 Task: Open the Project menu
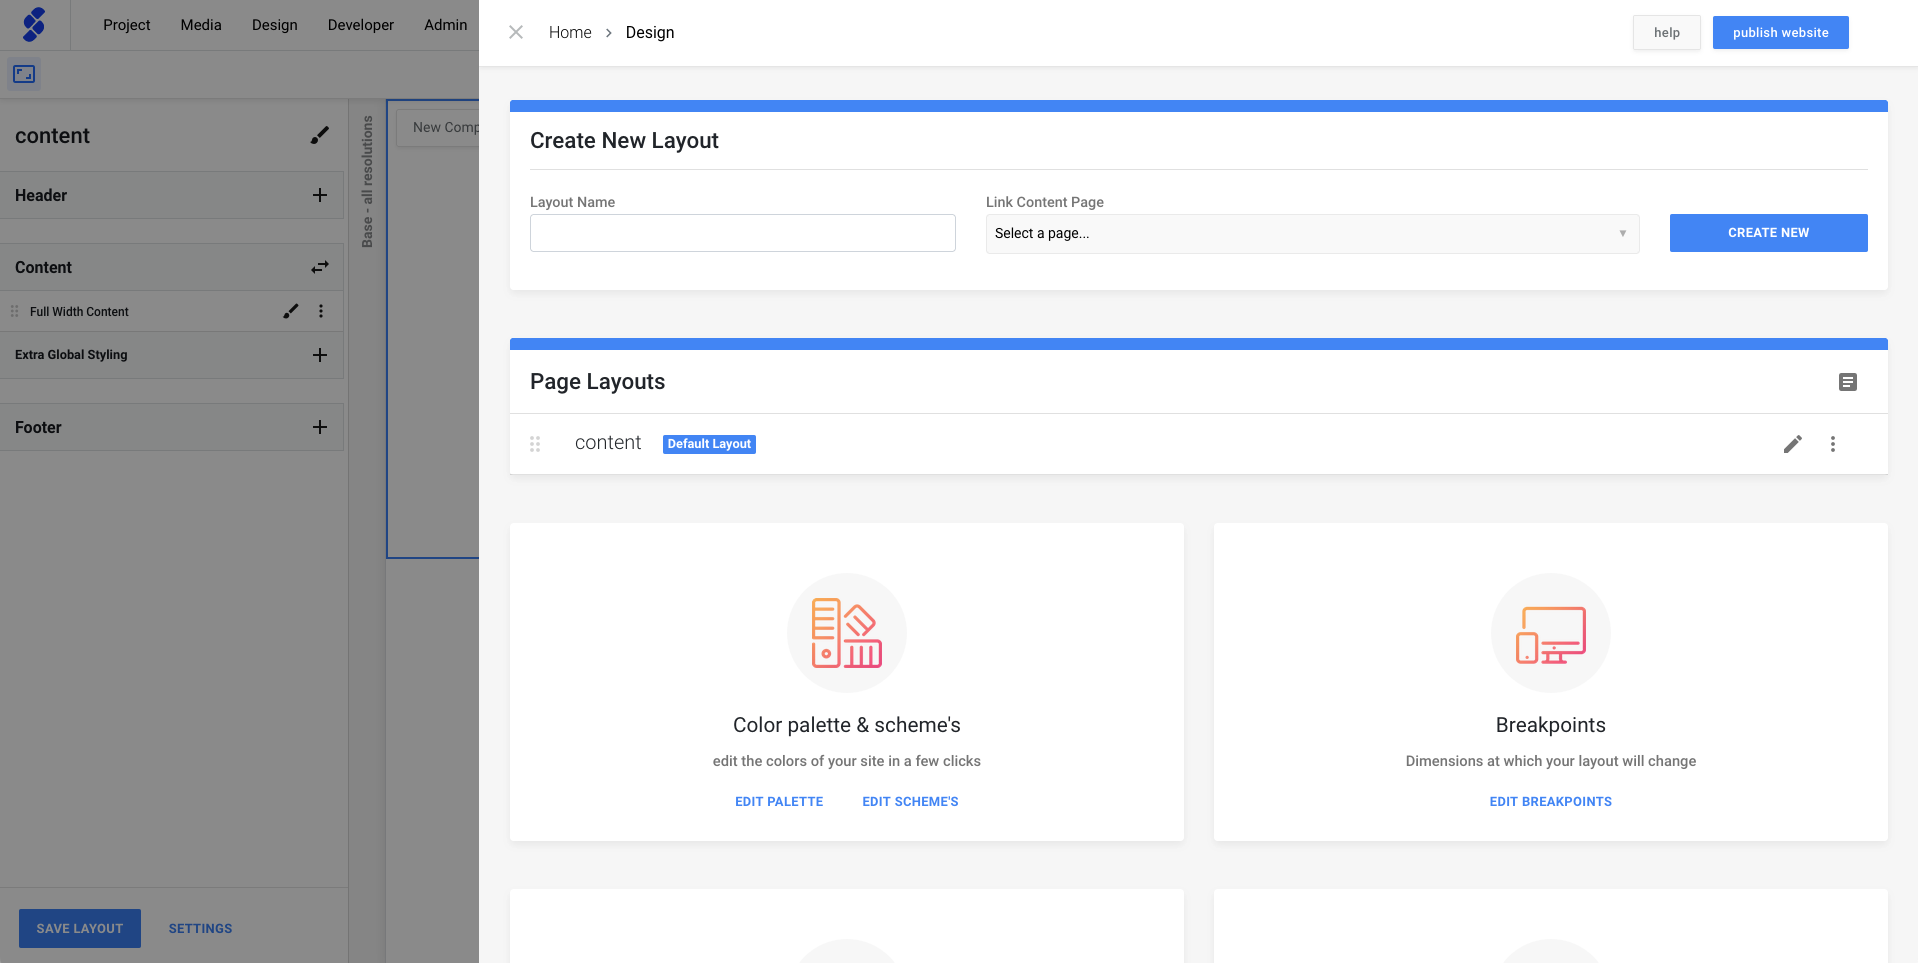[127, 25]
